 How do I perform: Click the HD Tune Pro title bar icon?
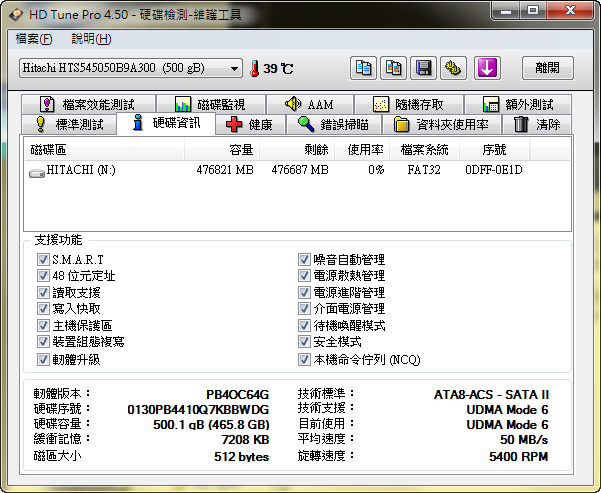click(16, 15)
